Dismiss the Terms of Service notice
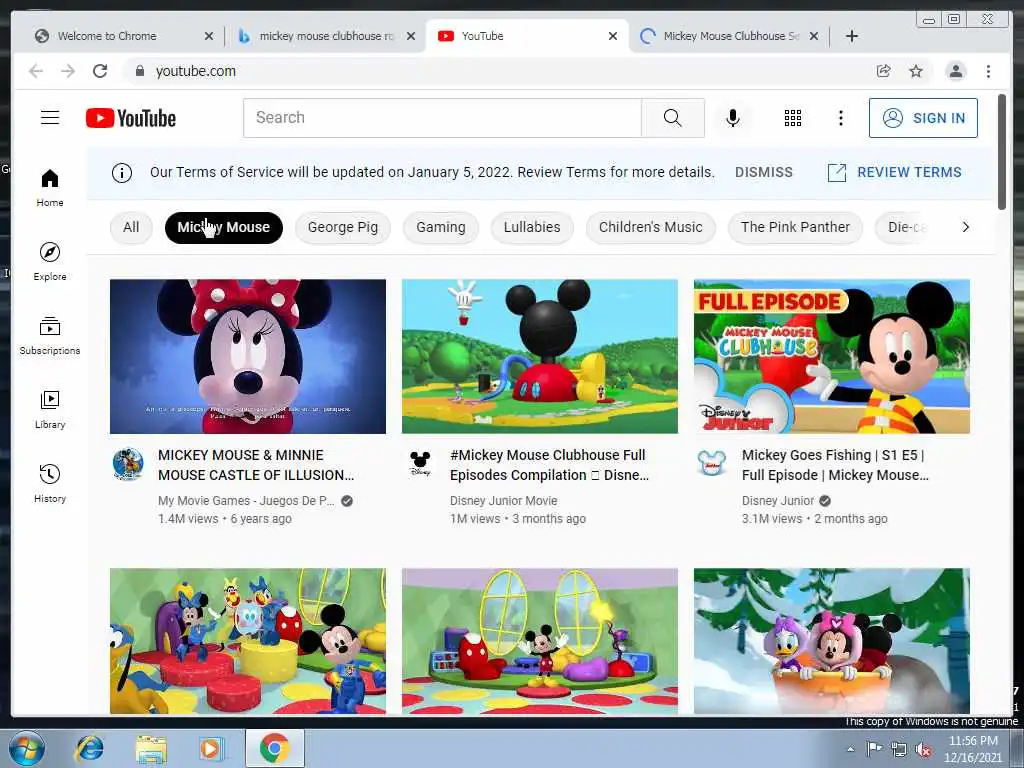 pos(763,172)
